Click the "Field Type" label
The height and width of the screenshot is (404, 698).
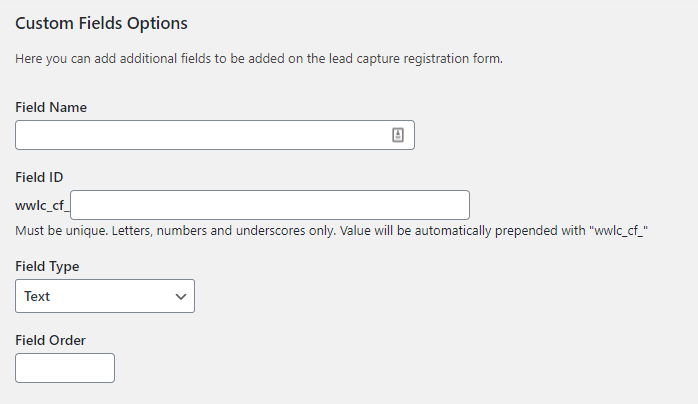(x=48, y=267)
